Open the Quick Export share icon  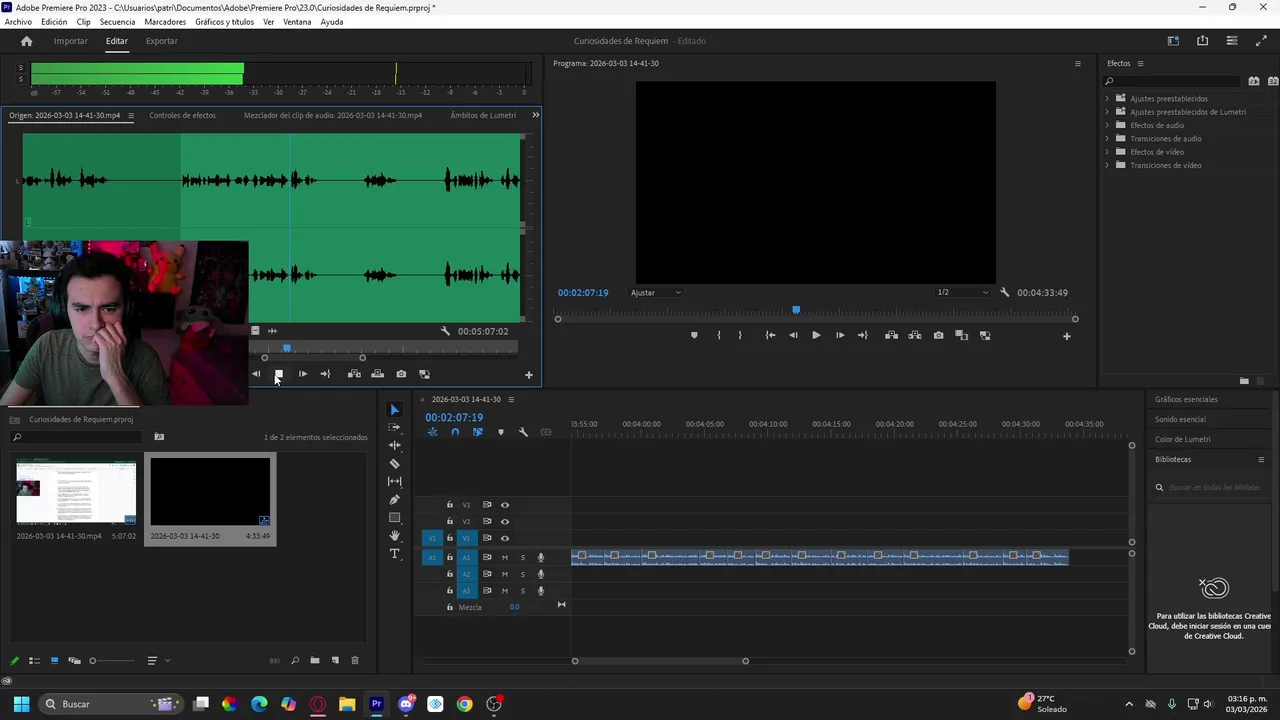[x=1202, y=41]
